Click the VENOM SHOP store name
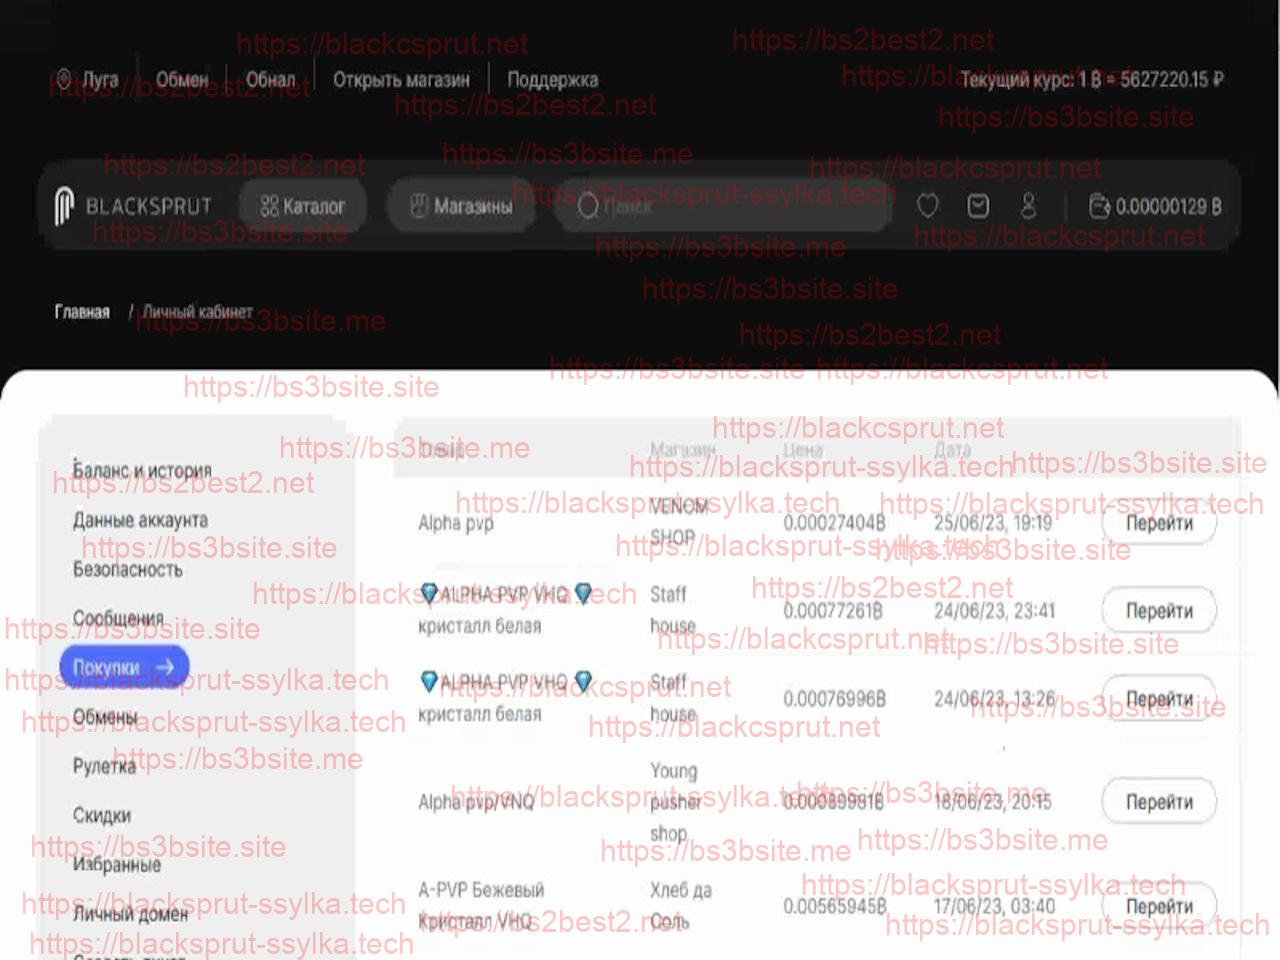This screenshot has height=960, width=1280. click(679, 522)
